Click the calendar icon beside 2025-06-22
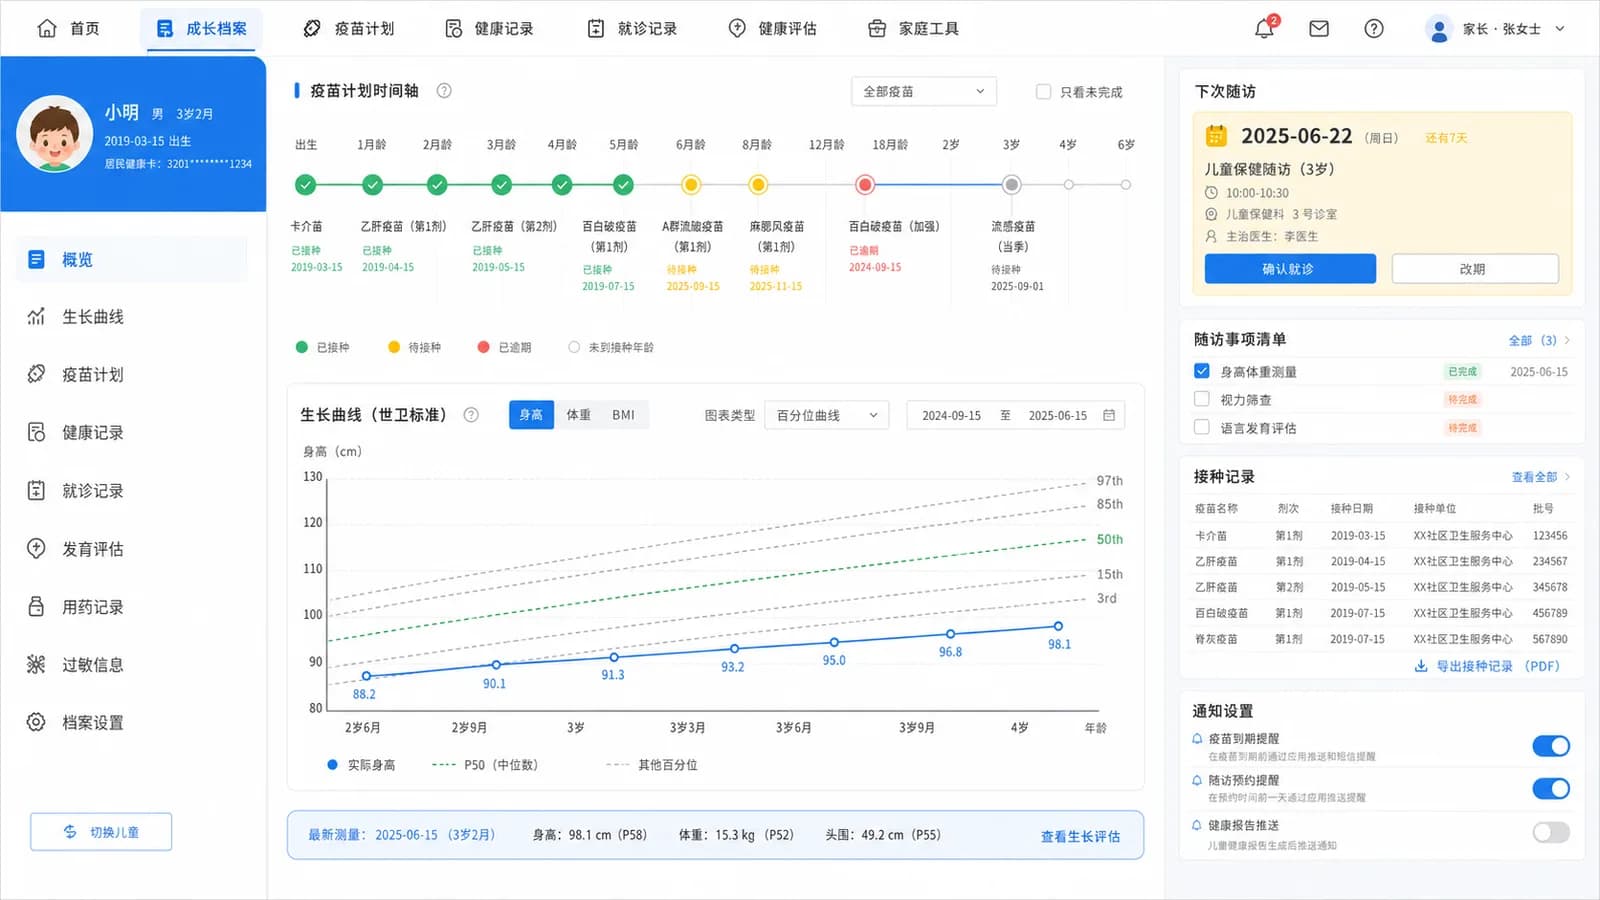 point(1216,135)
